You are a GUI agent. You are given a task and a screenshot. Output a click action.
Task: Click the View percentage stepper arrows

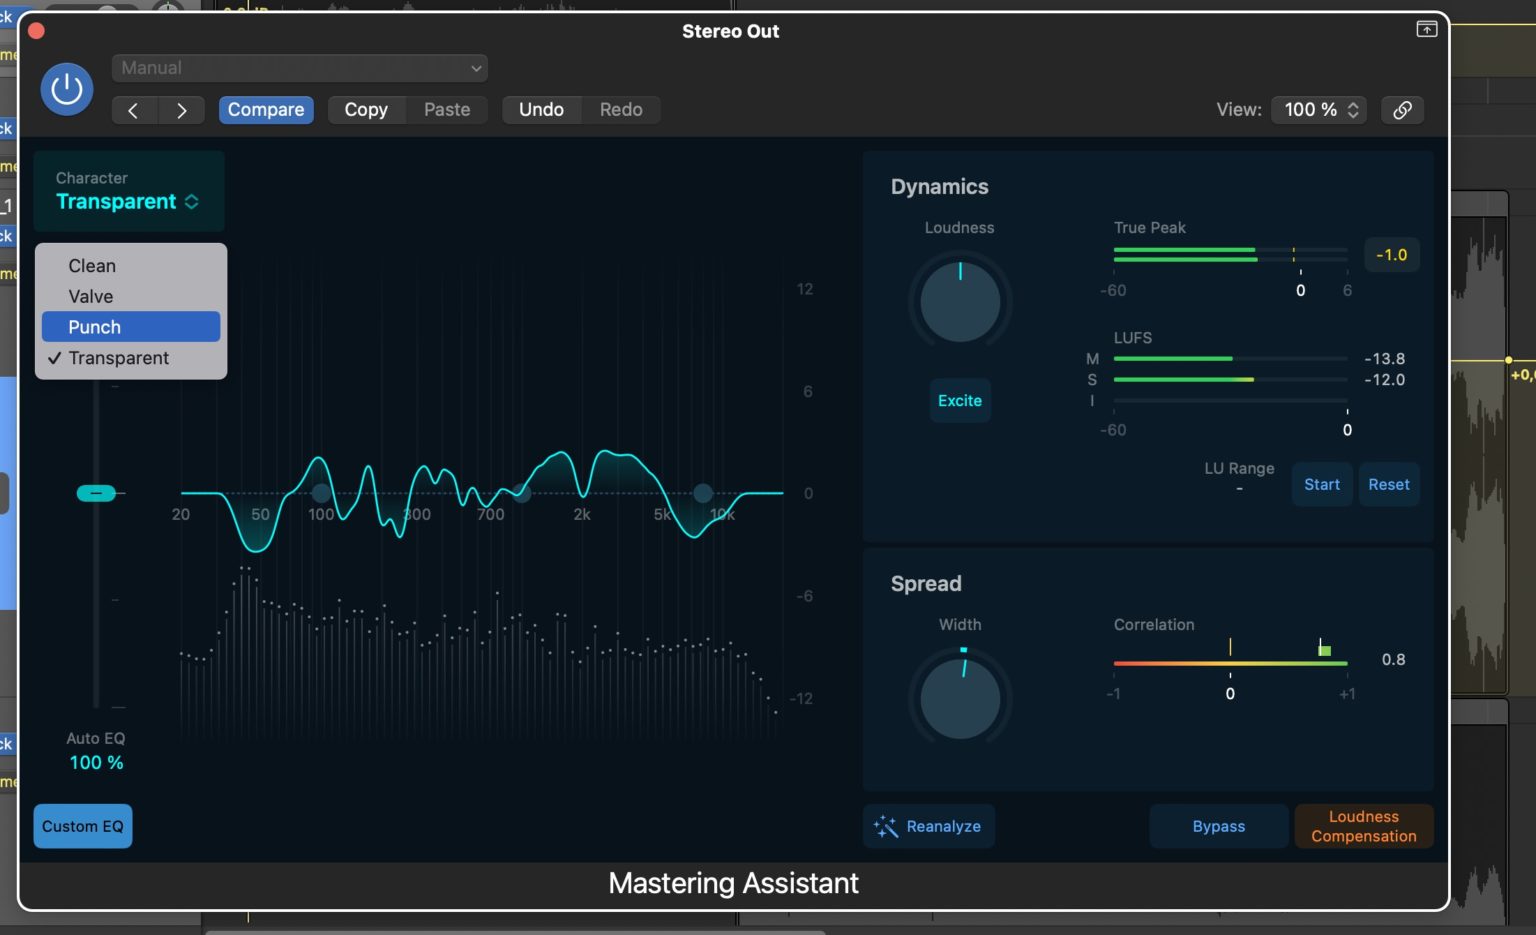[x=1353, y=110]
